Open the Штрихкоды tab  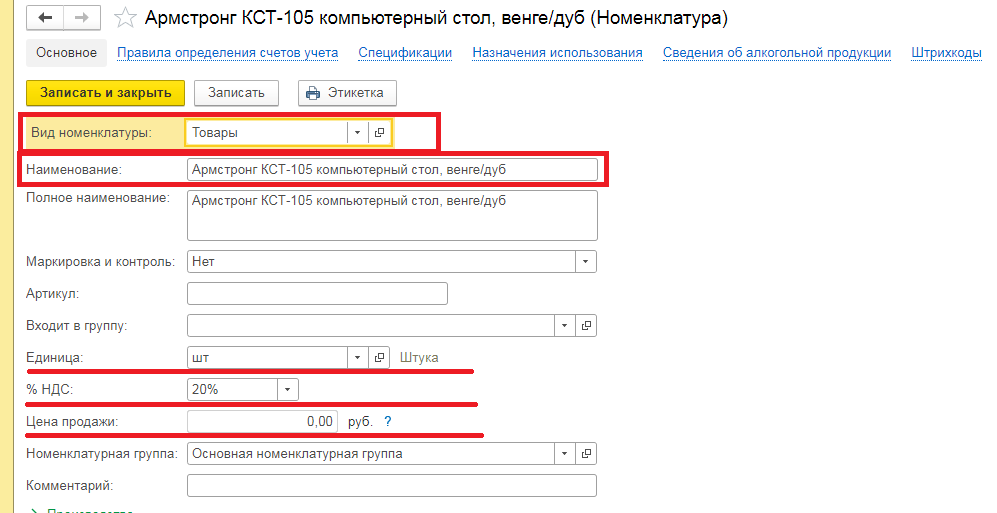click(x=946, y=53)
